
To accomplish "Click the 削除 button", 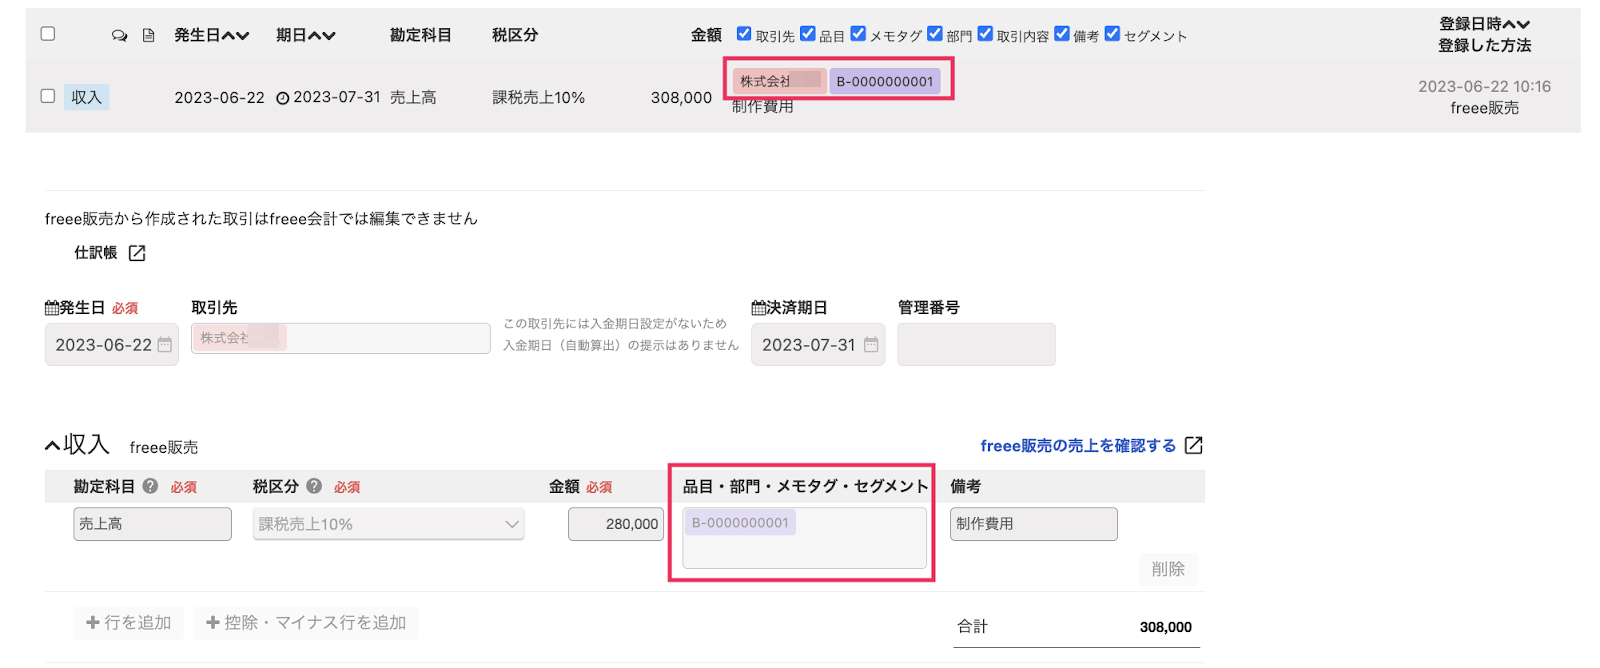I will pos(1168,569).
